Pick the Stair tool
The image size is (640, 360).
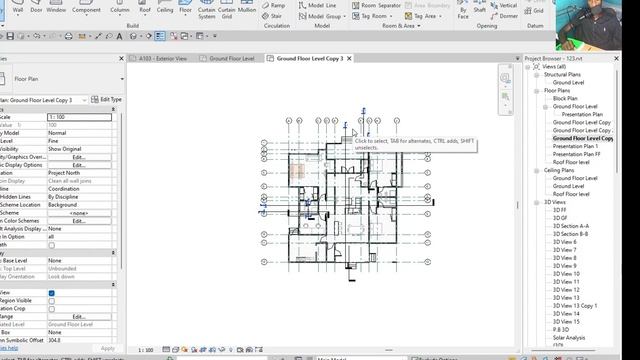(272, 16)
